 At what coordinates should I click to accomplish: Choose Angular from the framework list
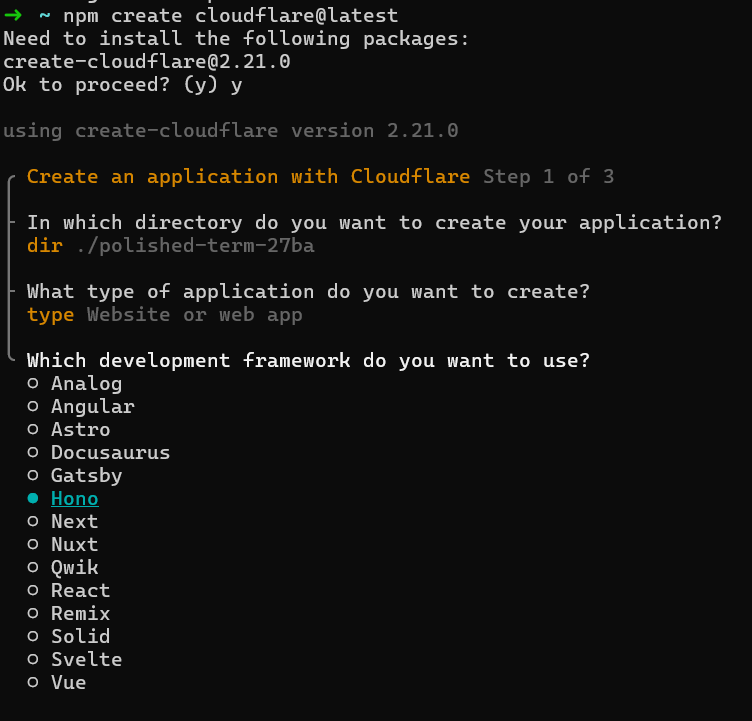[x=92, y=407]
